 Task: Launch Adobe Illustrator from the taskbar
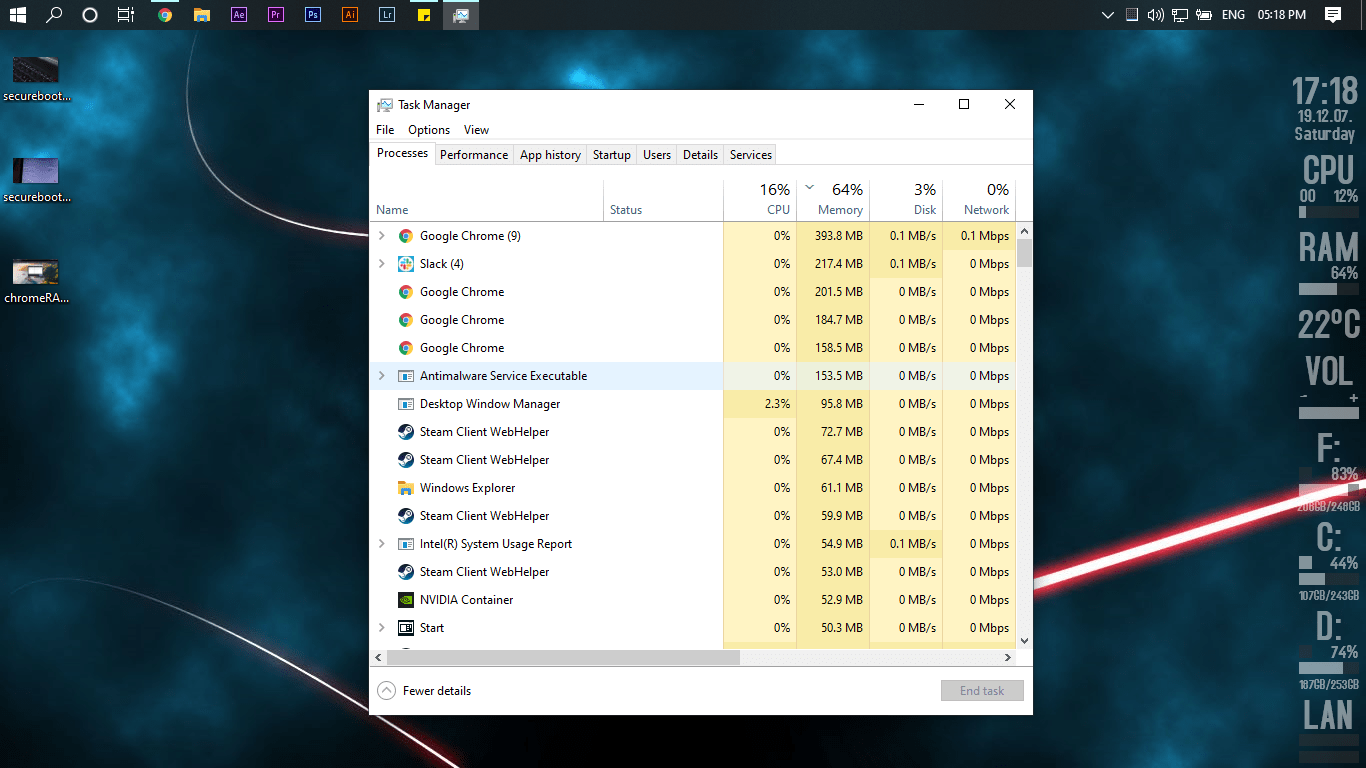tap(349, 15)
